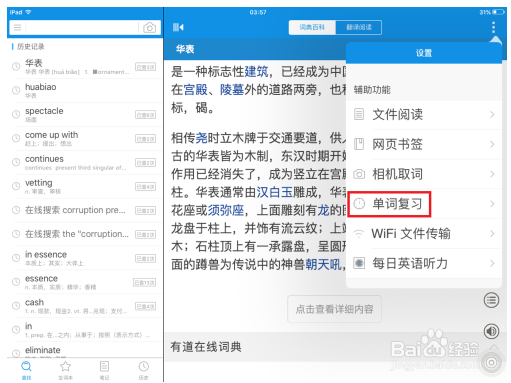Click the clock icon beside spectacle
The width and height of the screenshot is (511, 383).
[x=16, y=114]
